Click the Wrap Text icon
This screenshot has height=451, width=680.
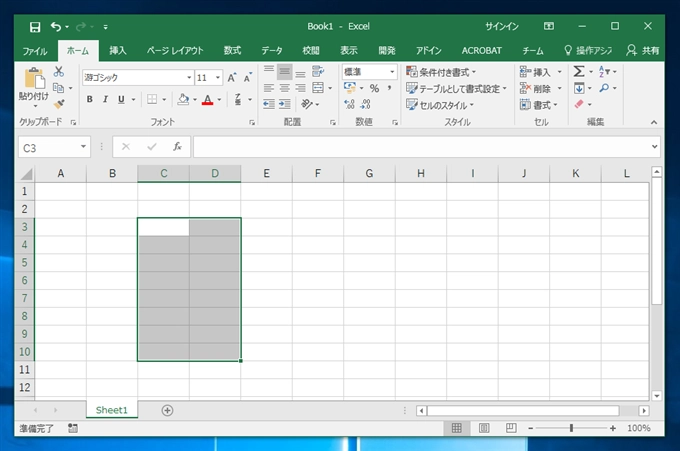tap(318, 71)
